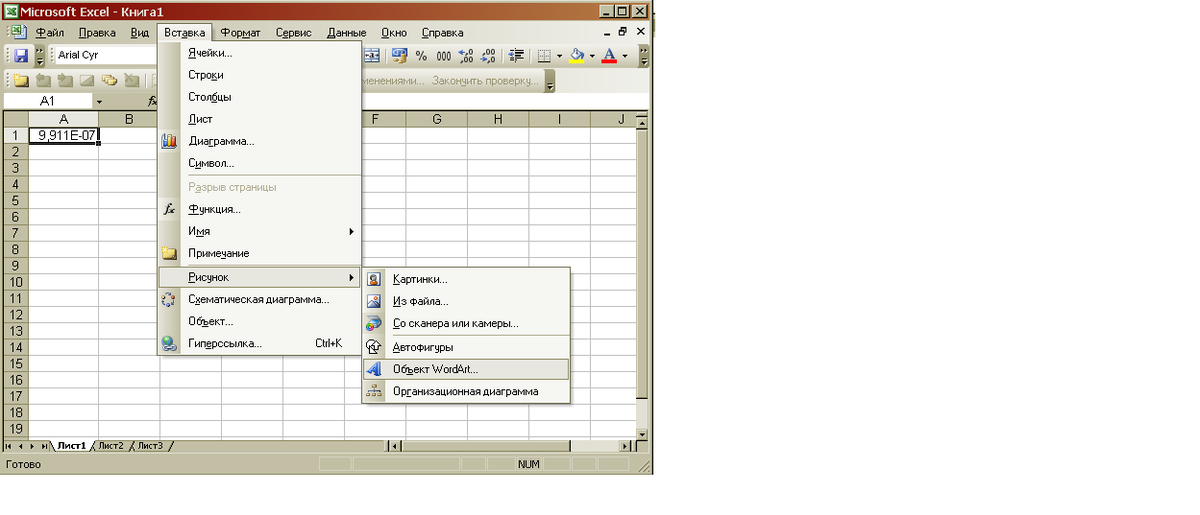Choose Столбцы in the Вставка menu

[259, 97]
